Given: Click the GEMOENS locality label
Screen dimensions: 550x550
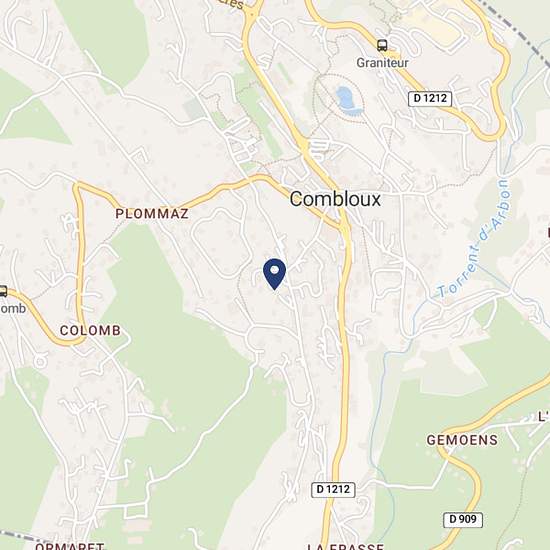Looking at the screenshot, I should (x=462, y=440).
